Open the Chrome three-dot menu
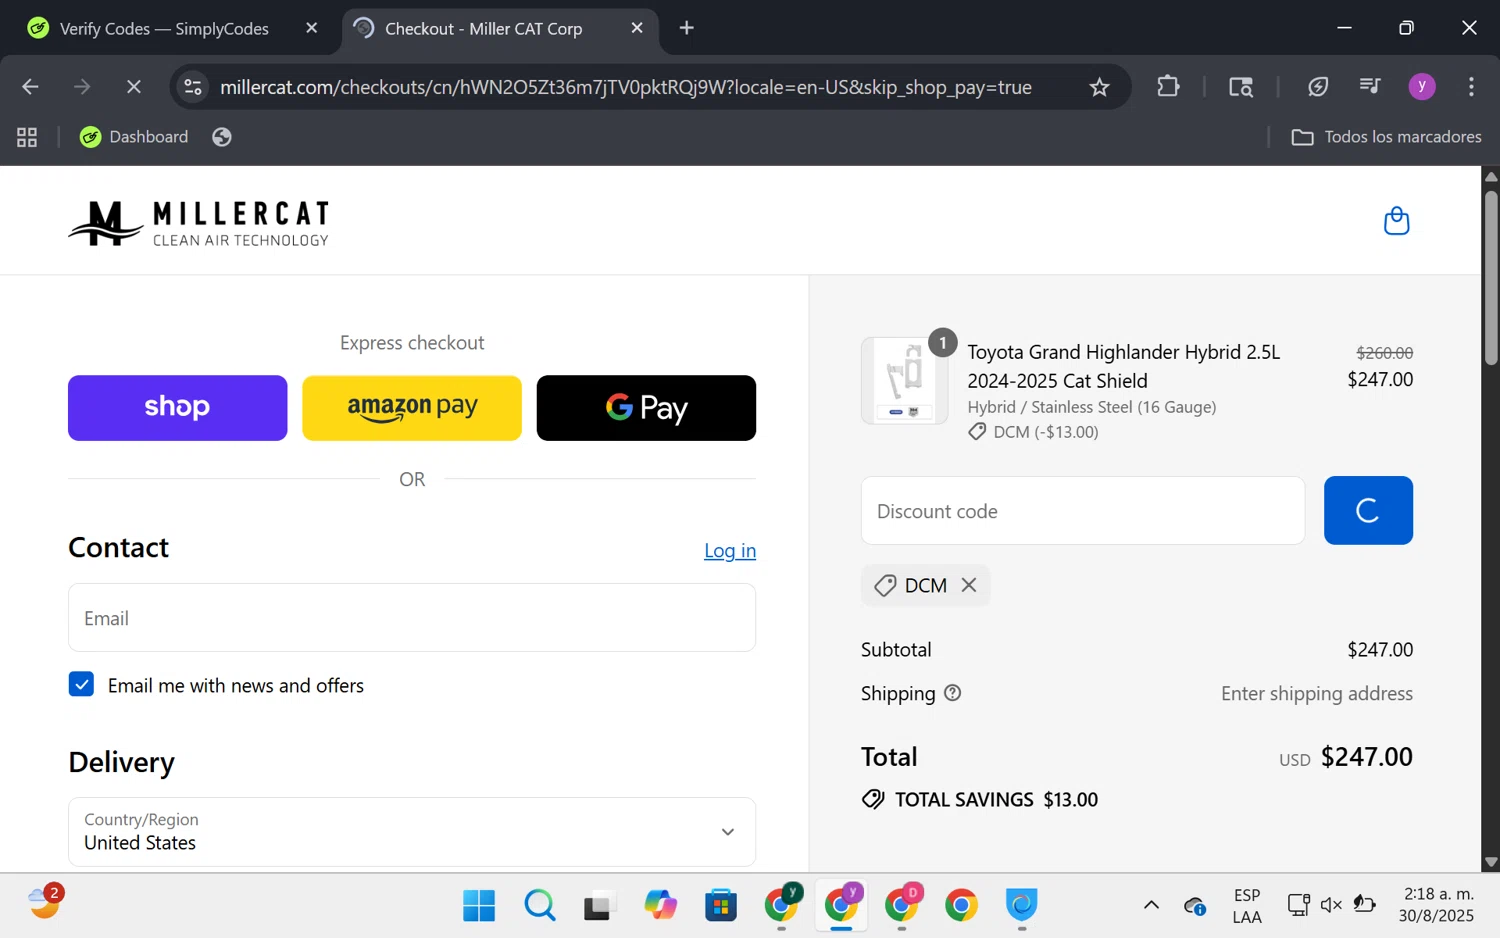1500x938 pixels. 1471,87
